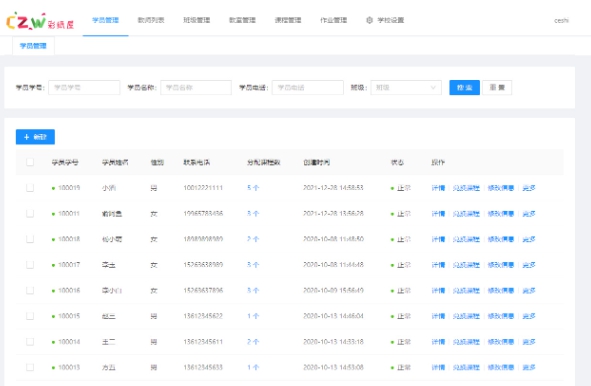Open 作业管理 in the top navigation
The height and width of the screenshot is (386, 591).
(x=334, y=20)
